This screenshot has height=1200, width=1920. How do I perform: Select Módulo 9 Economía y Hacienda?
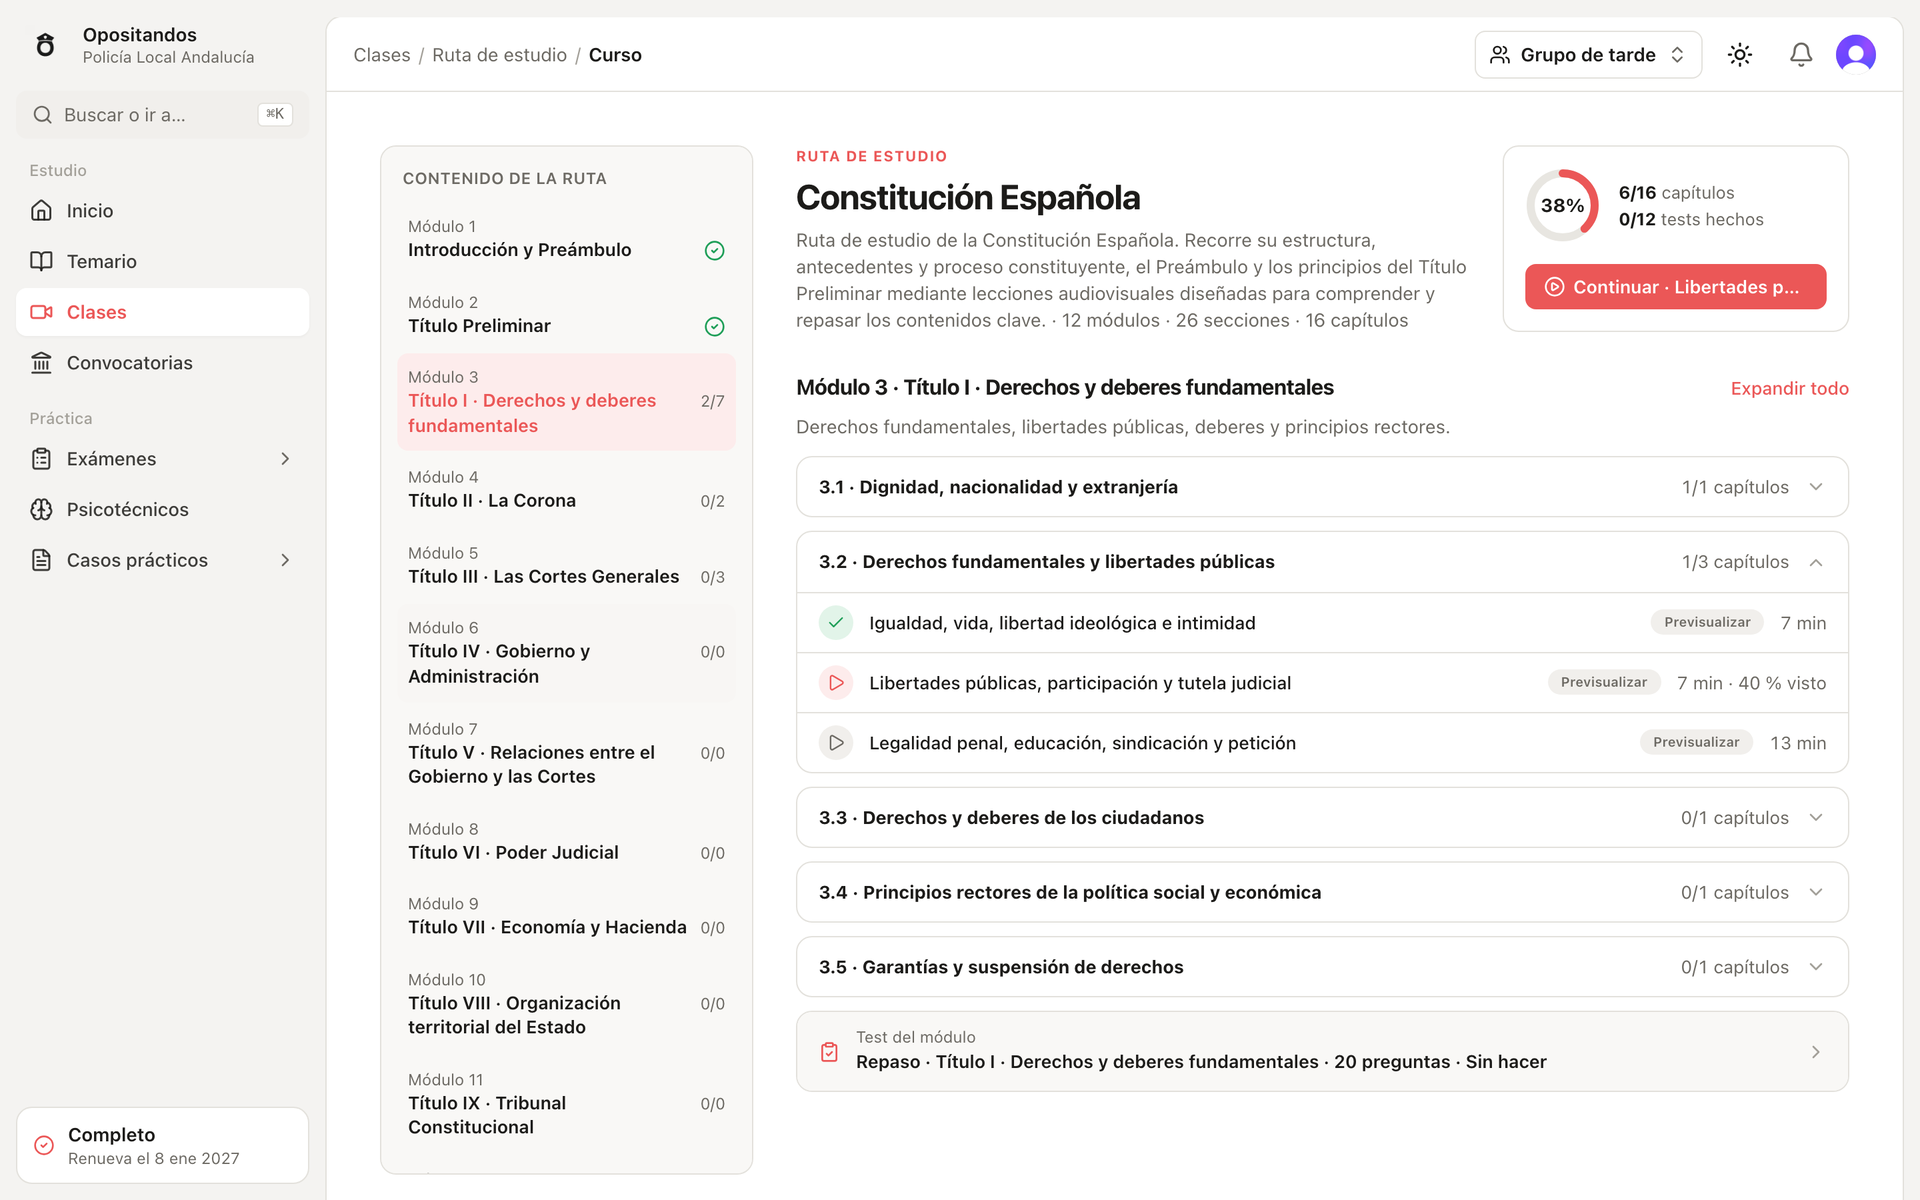pyautogui.click(x=566, y=917)
